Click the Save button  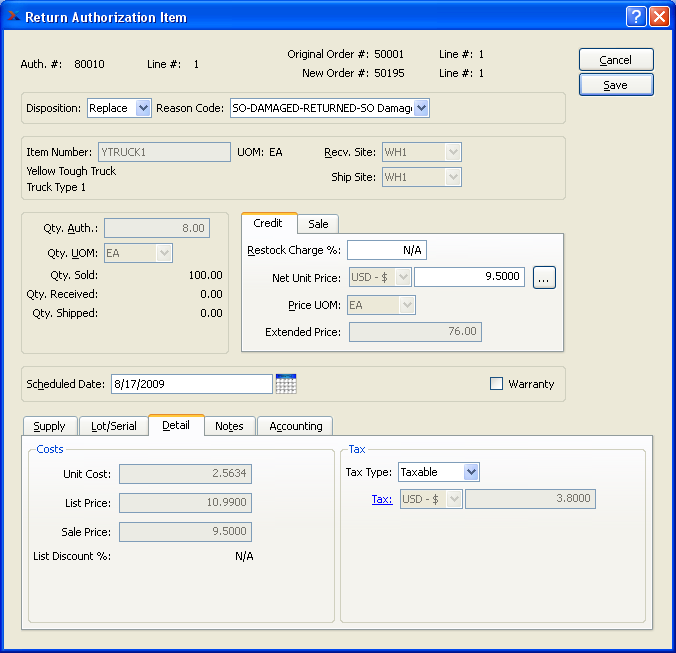(616, 85)
